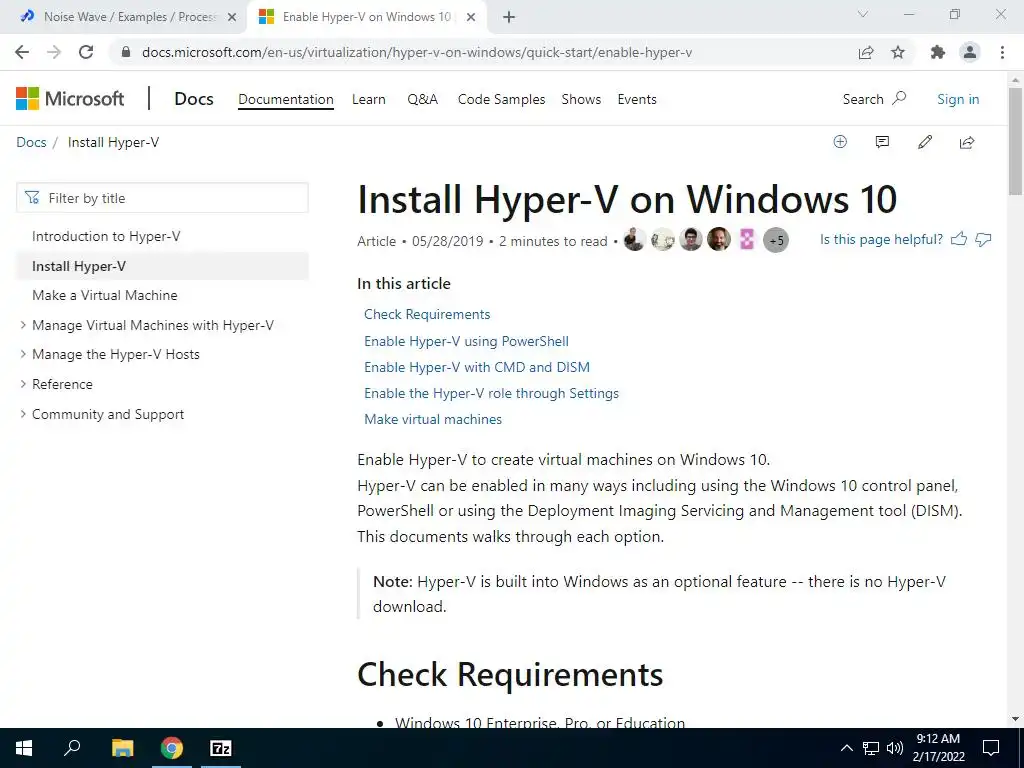This screenshot has height=768, width=1024.
Task: Edit this article with the pencil icon
Action: [x=925, y=142]
